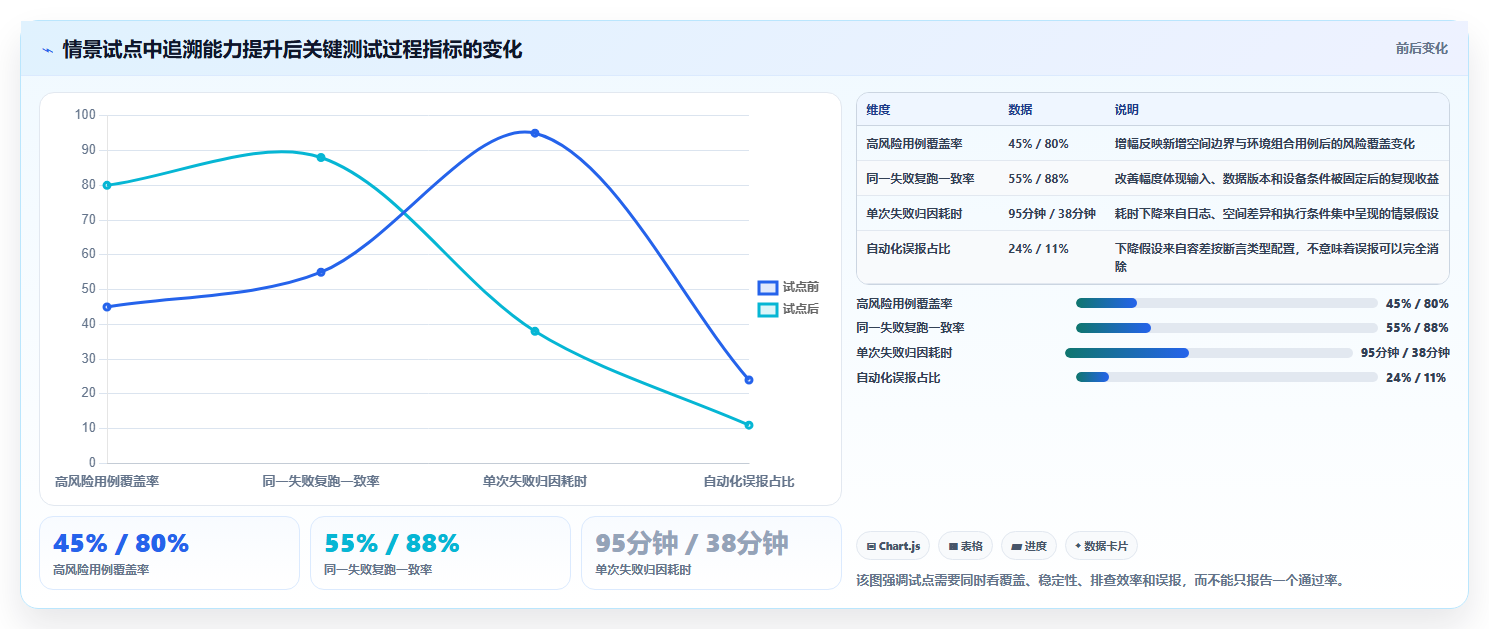This screenshot has width=1489, height=629.
Task: Toggle the 试点后 legend entry
Action: 788,310
